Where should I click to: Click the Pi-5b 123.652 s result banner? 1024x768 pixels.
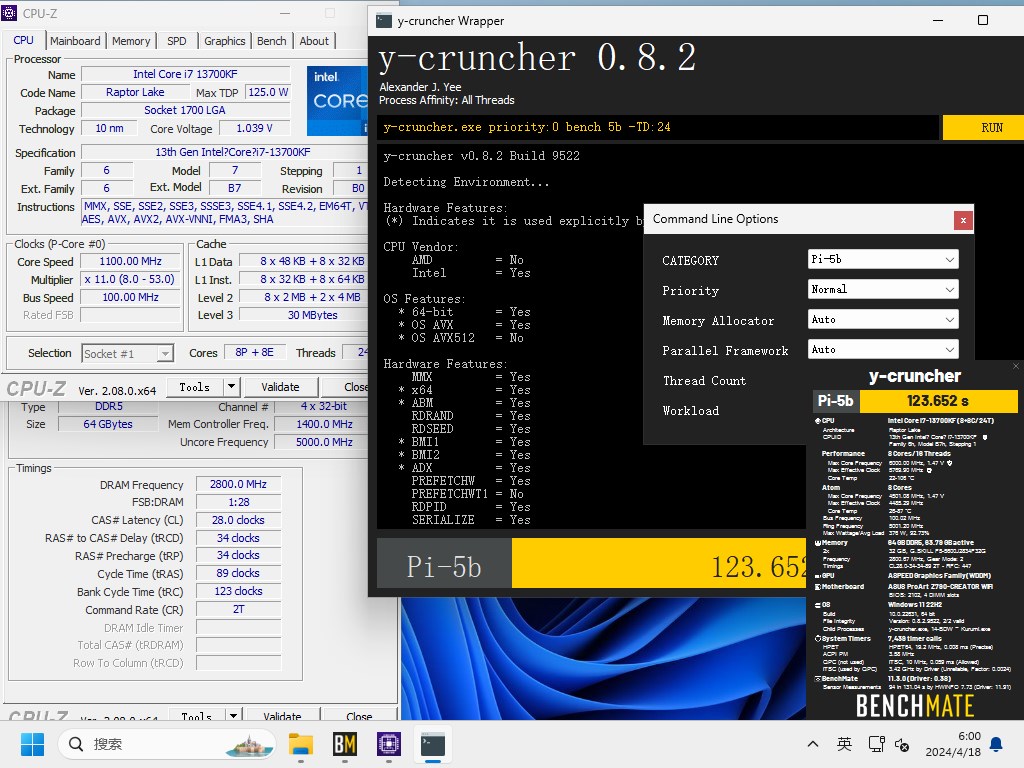(916, 401)
